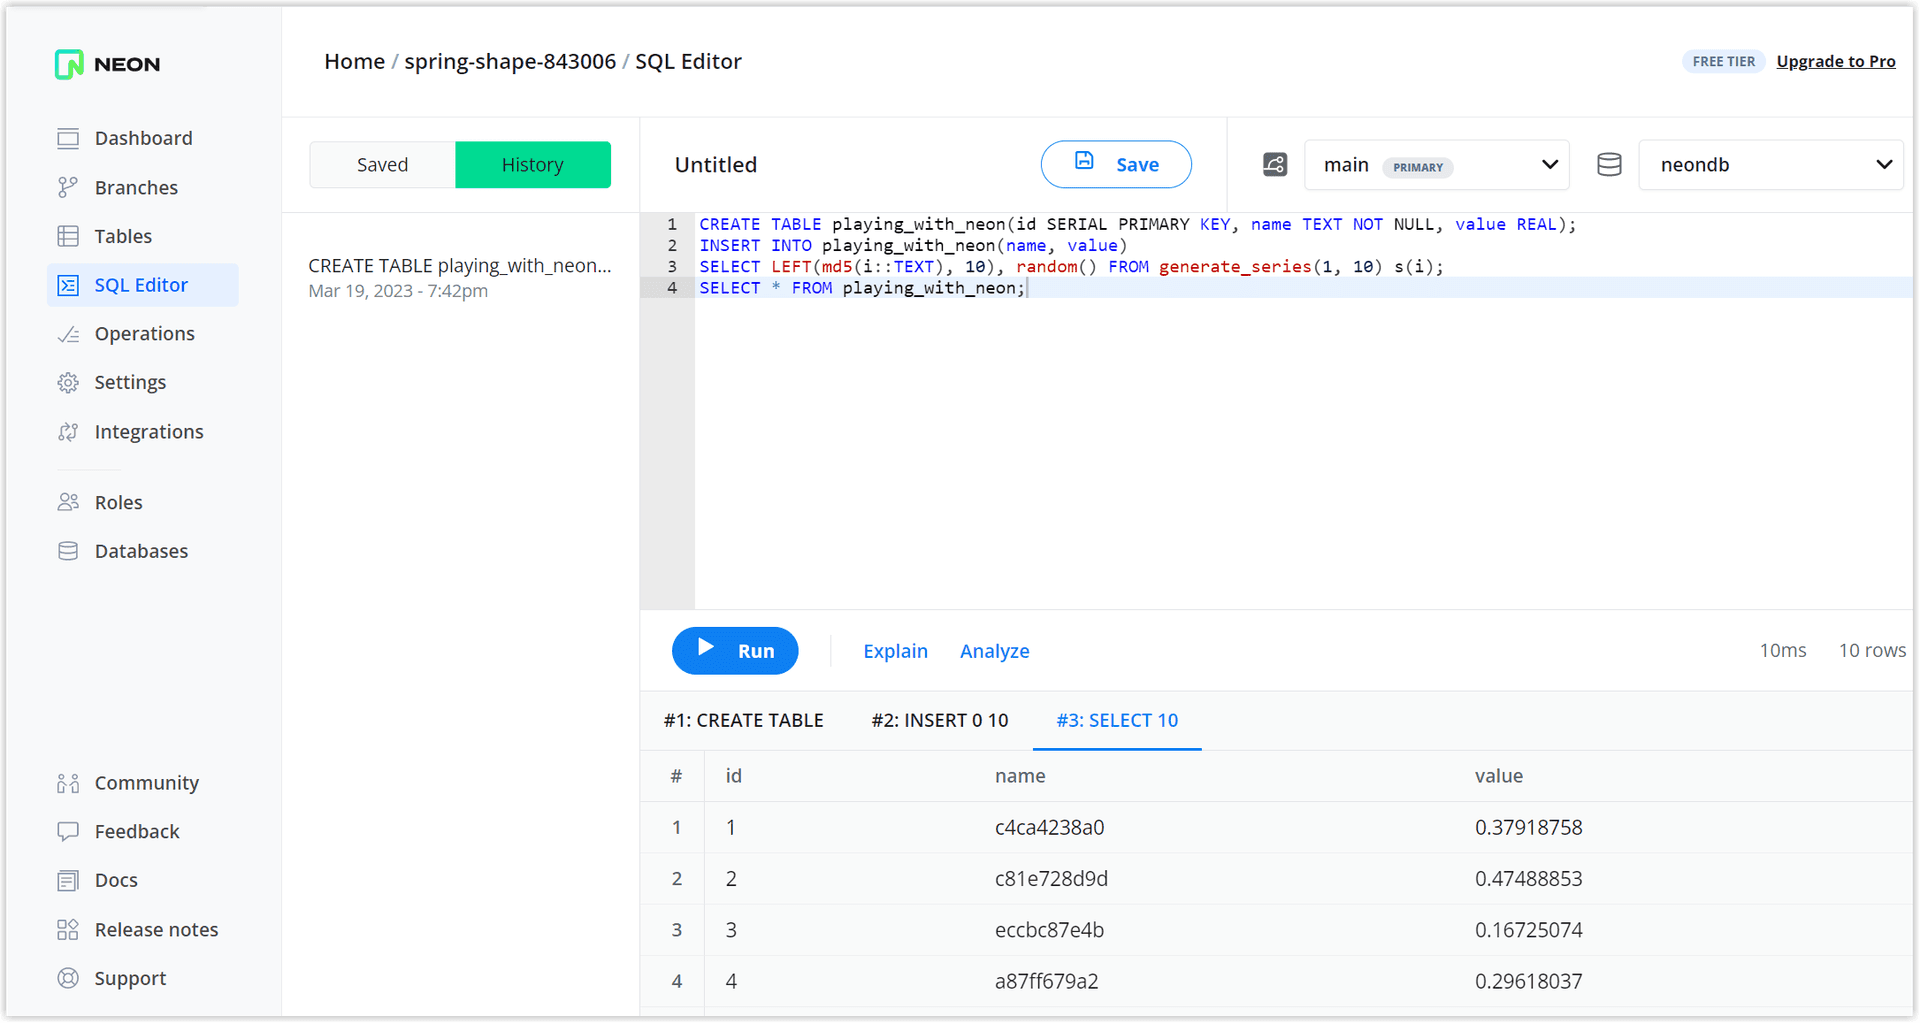1920x1023 pixels.
Task: Open the main branch dropdown
Action: click(1437, 165)
